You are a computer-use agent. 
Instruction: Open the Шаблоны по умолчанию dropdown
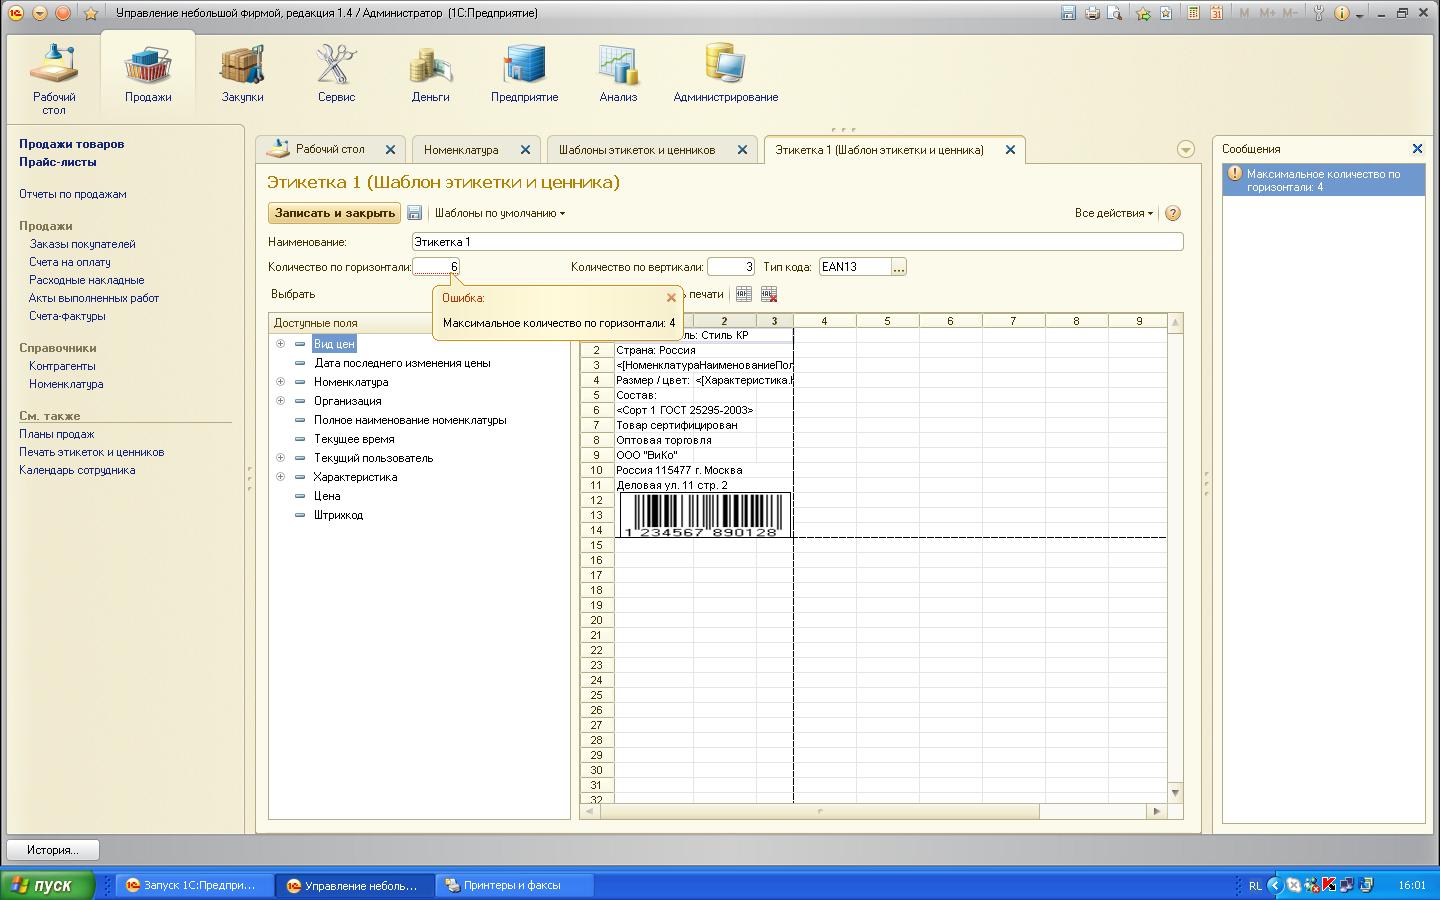(499, 213)
